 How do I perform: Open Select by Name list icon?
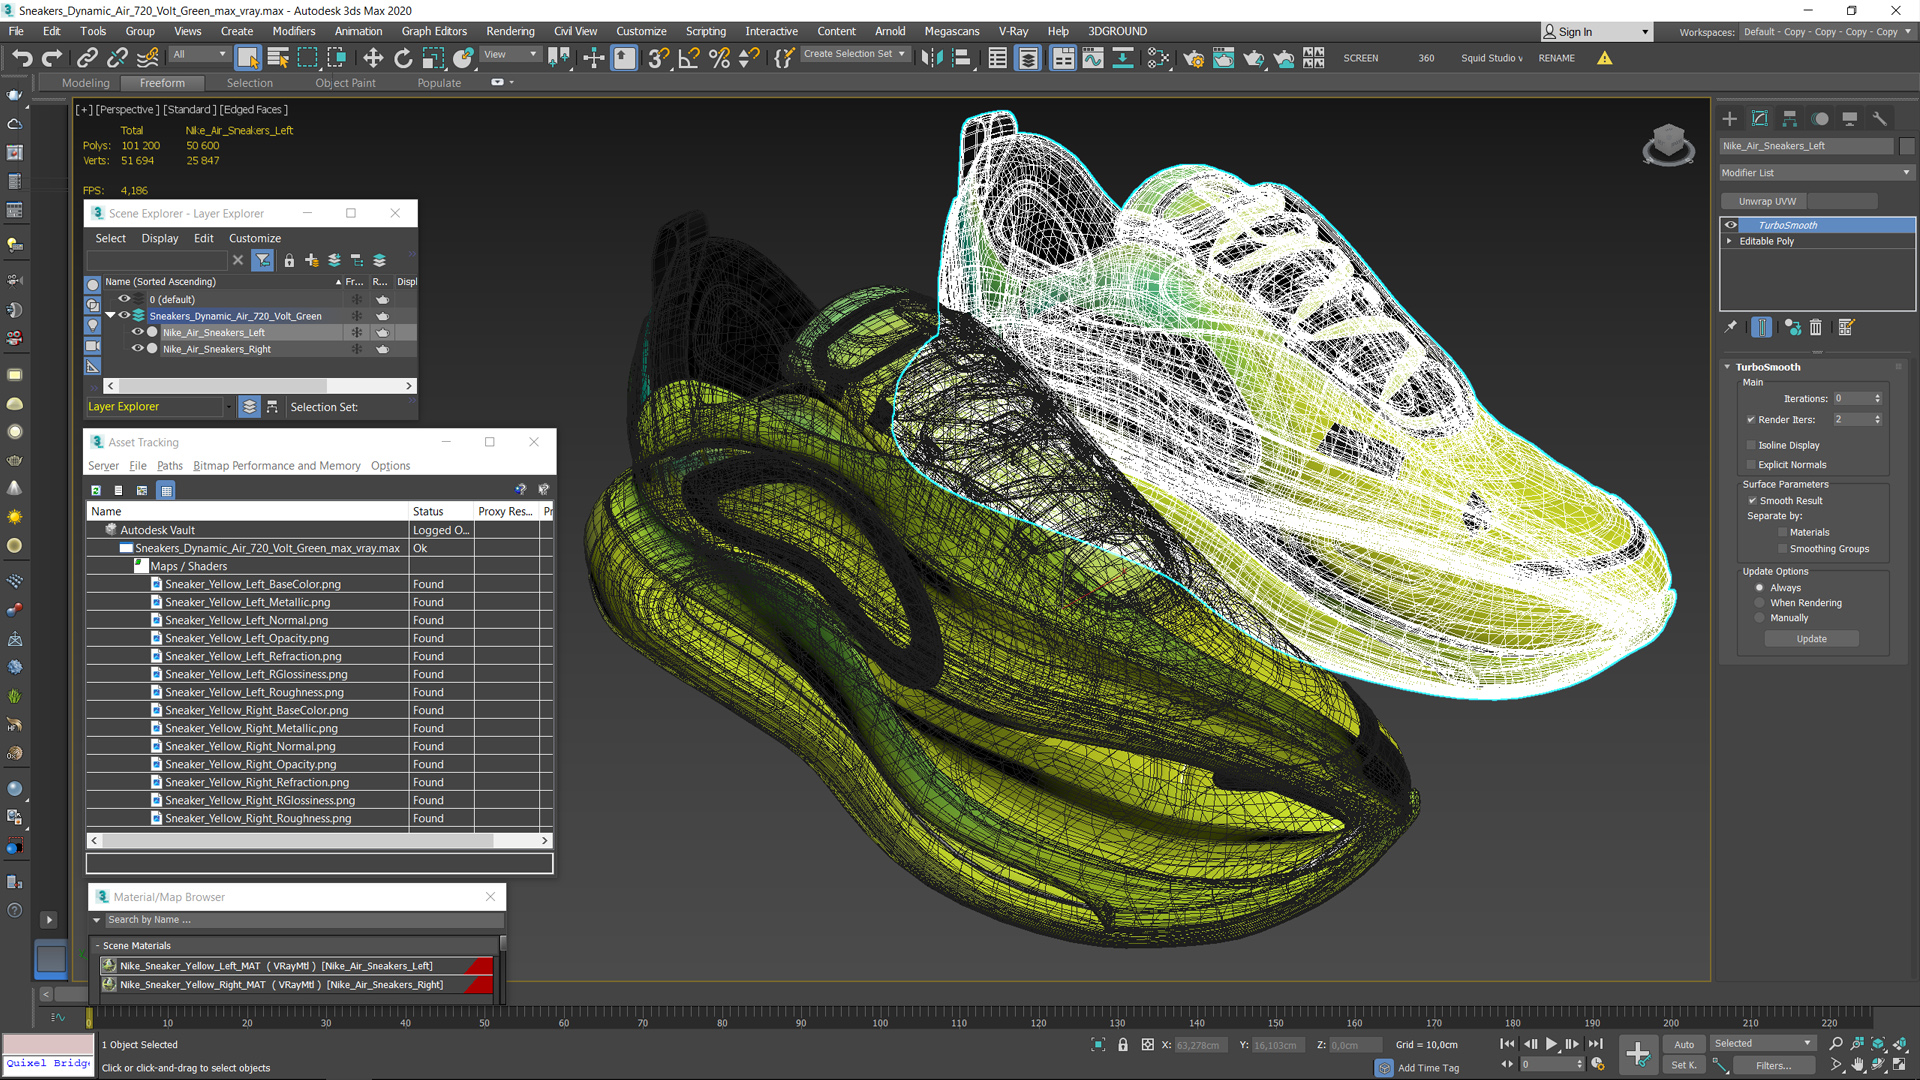[278, 58]
